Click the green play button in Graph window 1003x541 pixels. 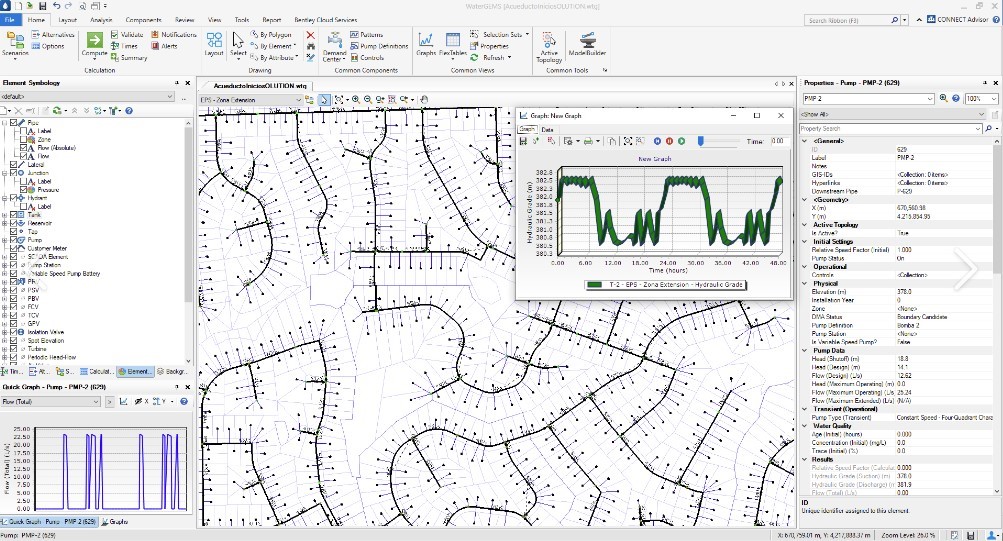tap(681, 141)
